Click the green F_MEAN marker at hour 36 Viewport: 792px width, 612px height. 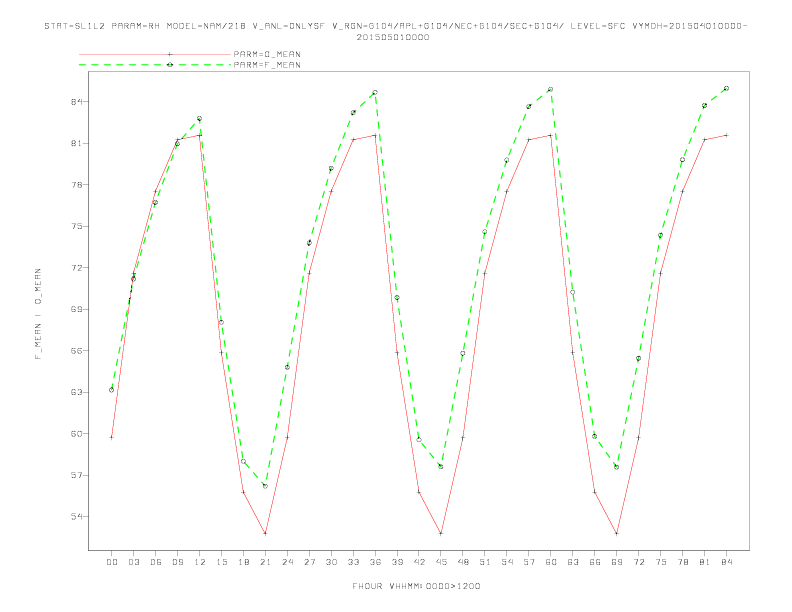click(x=375, y=93)
